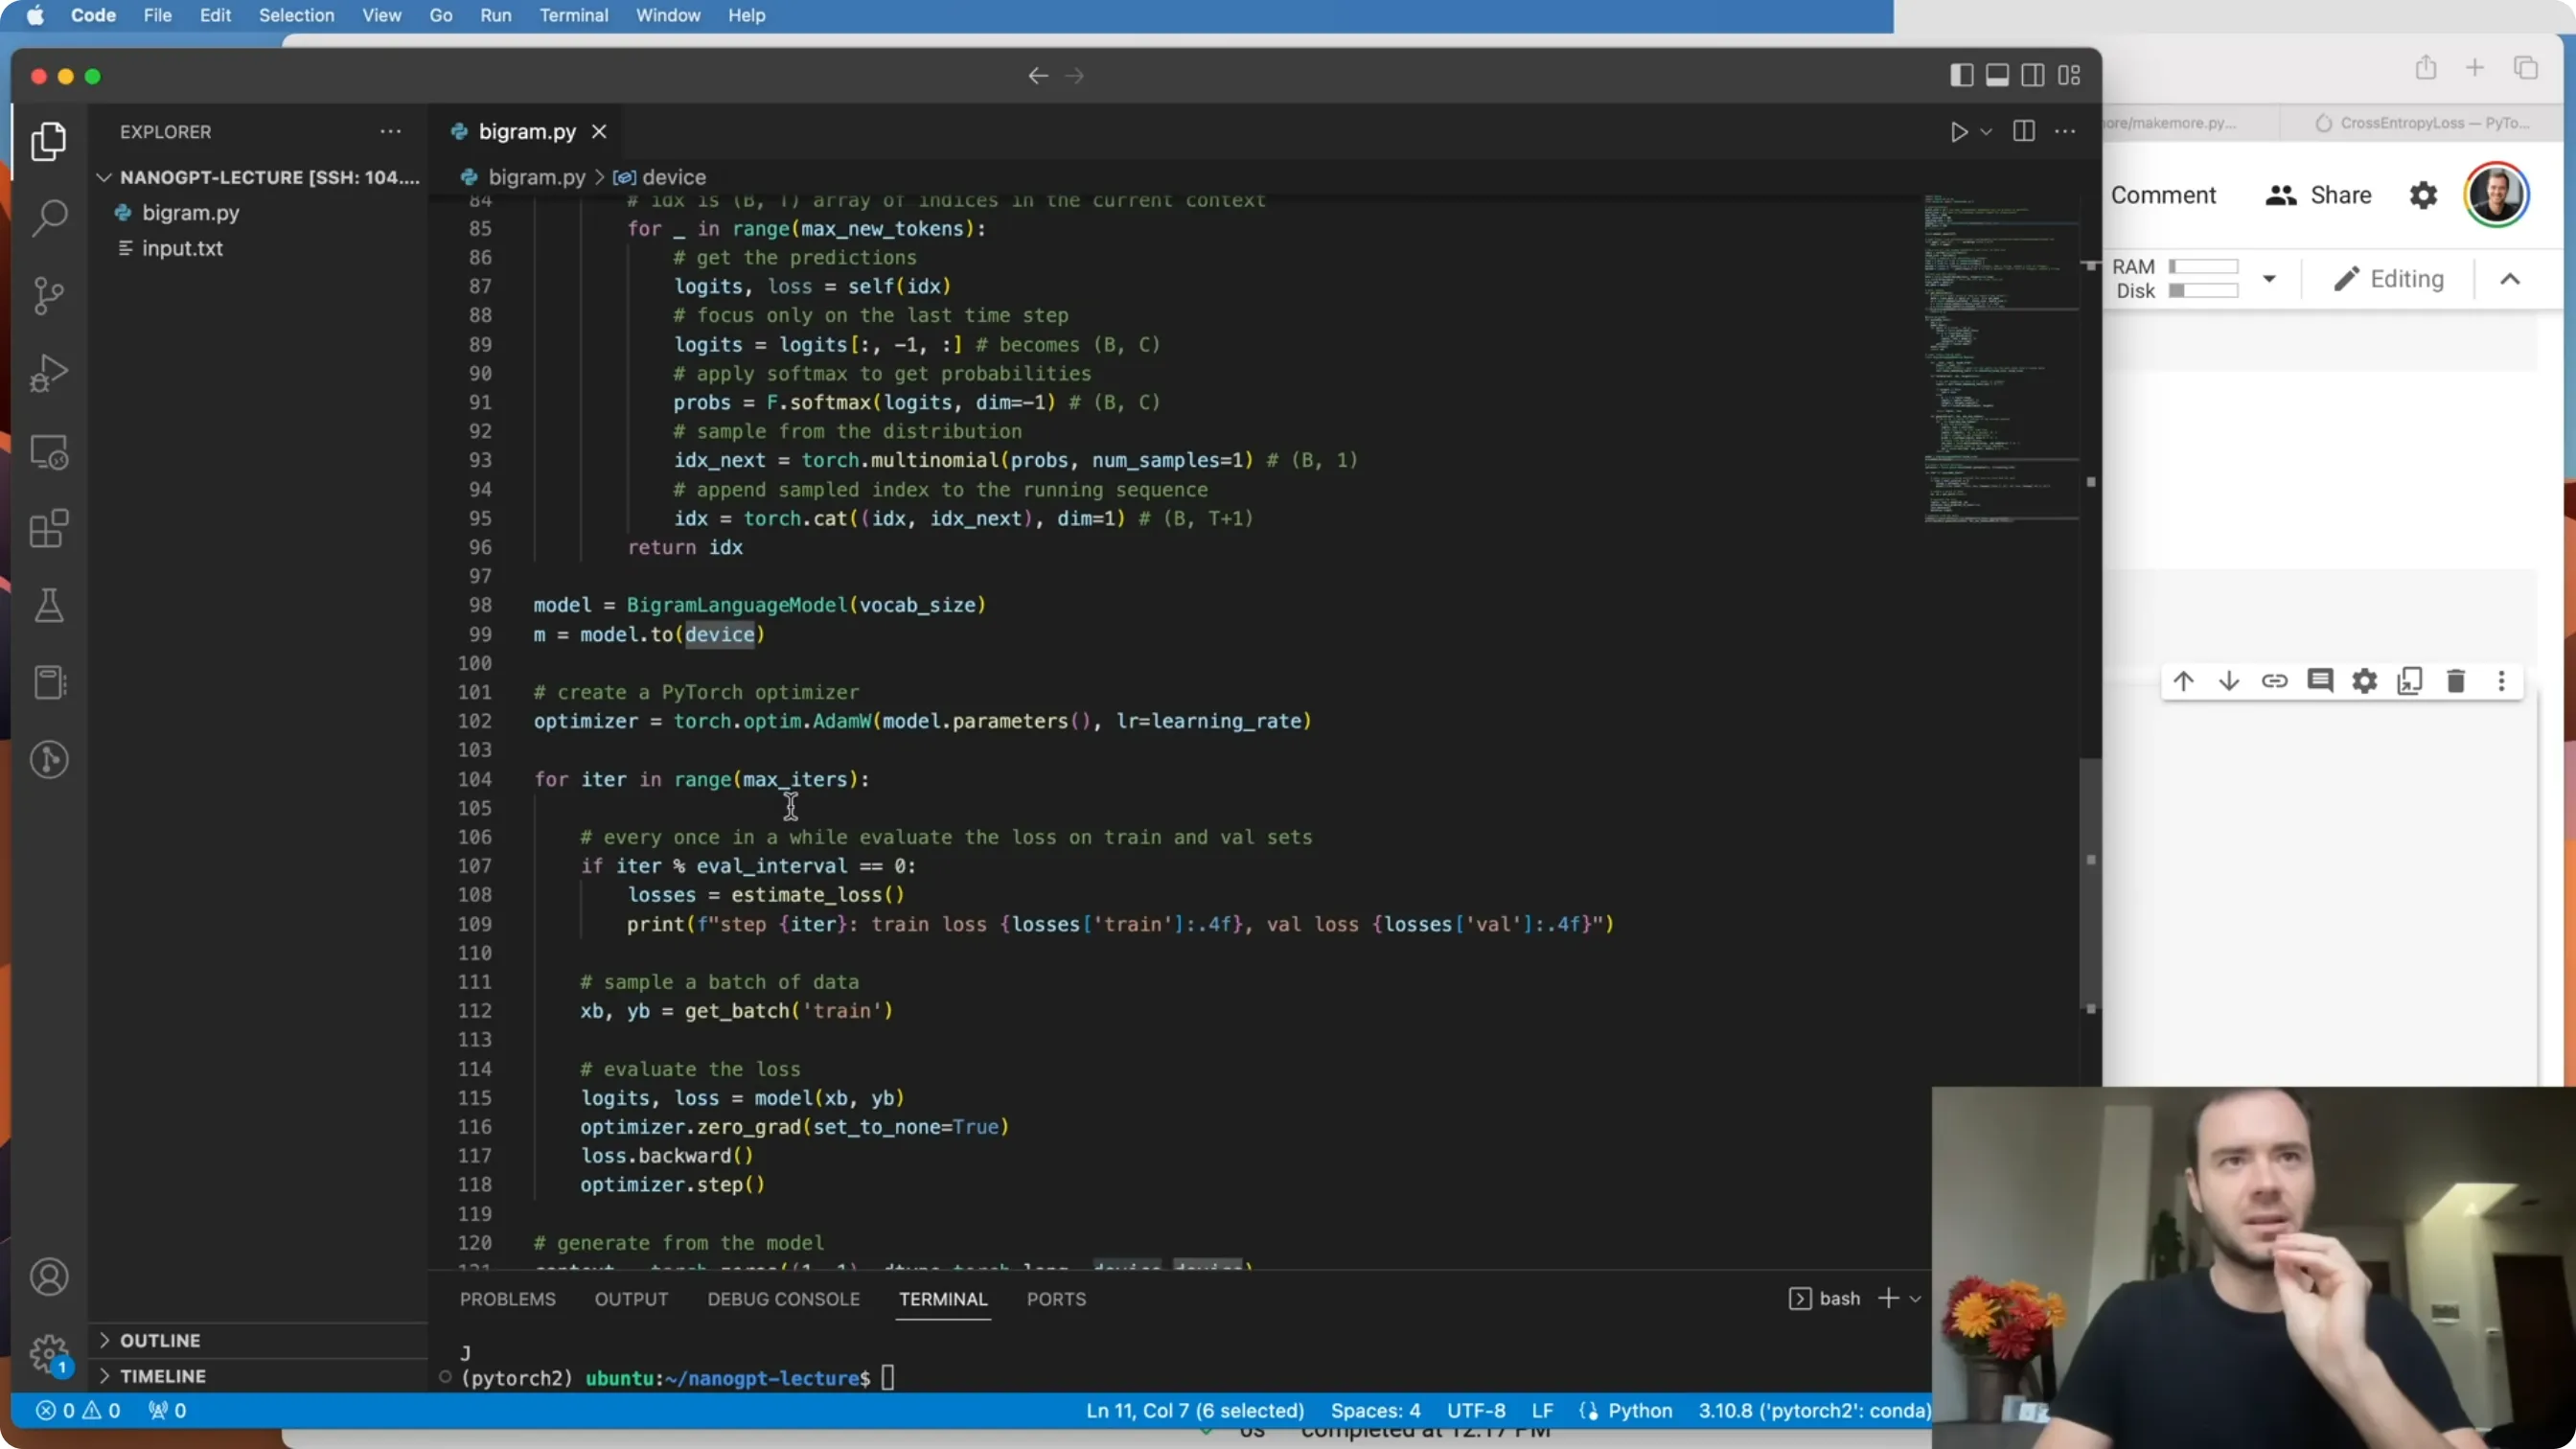Run the Python file with play button

click(x=1958, y=132)
